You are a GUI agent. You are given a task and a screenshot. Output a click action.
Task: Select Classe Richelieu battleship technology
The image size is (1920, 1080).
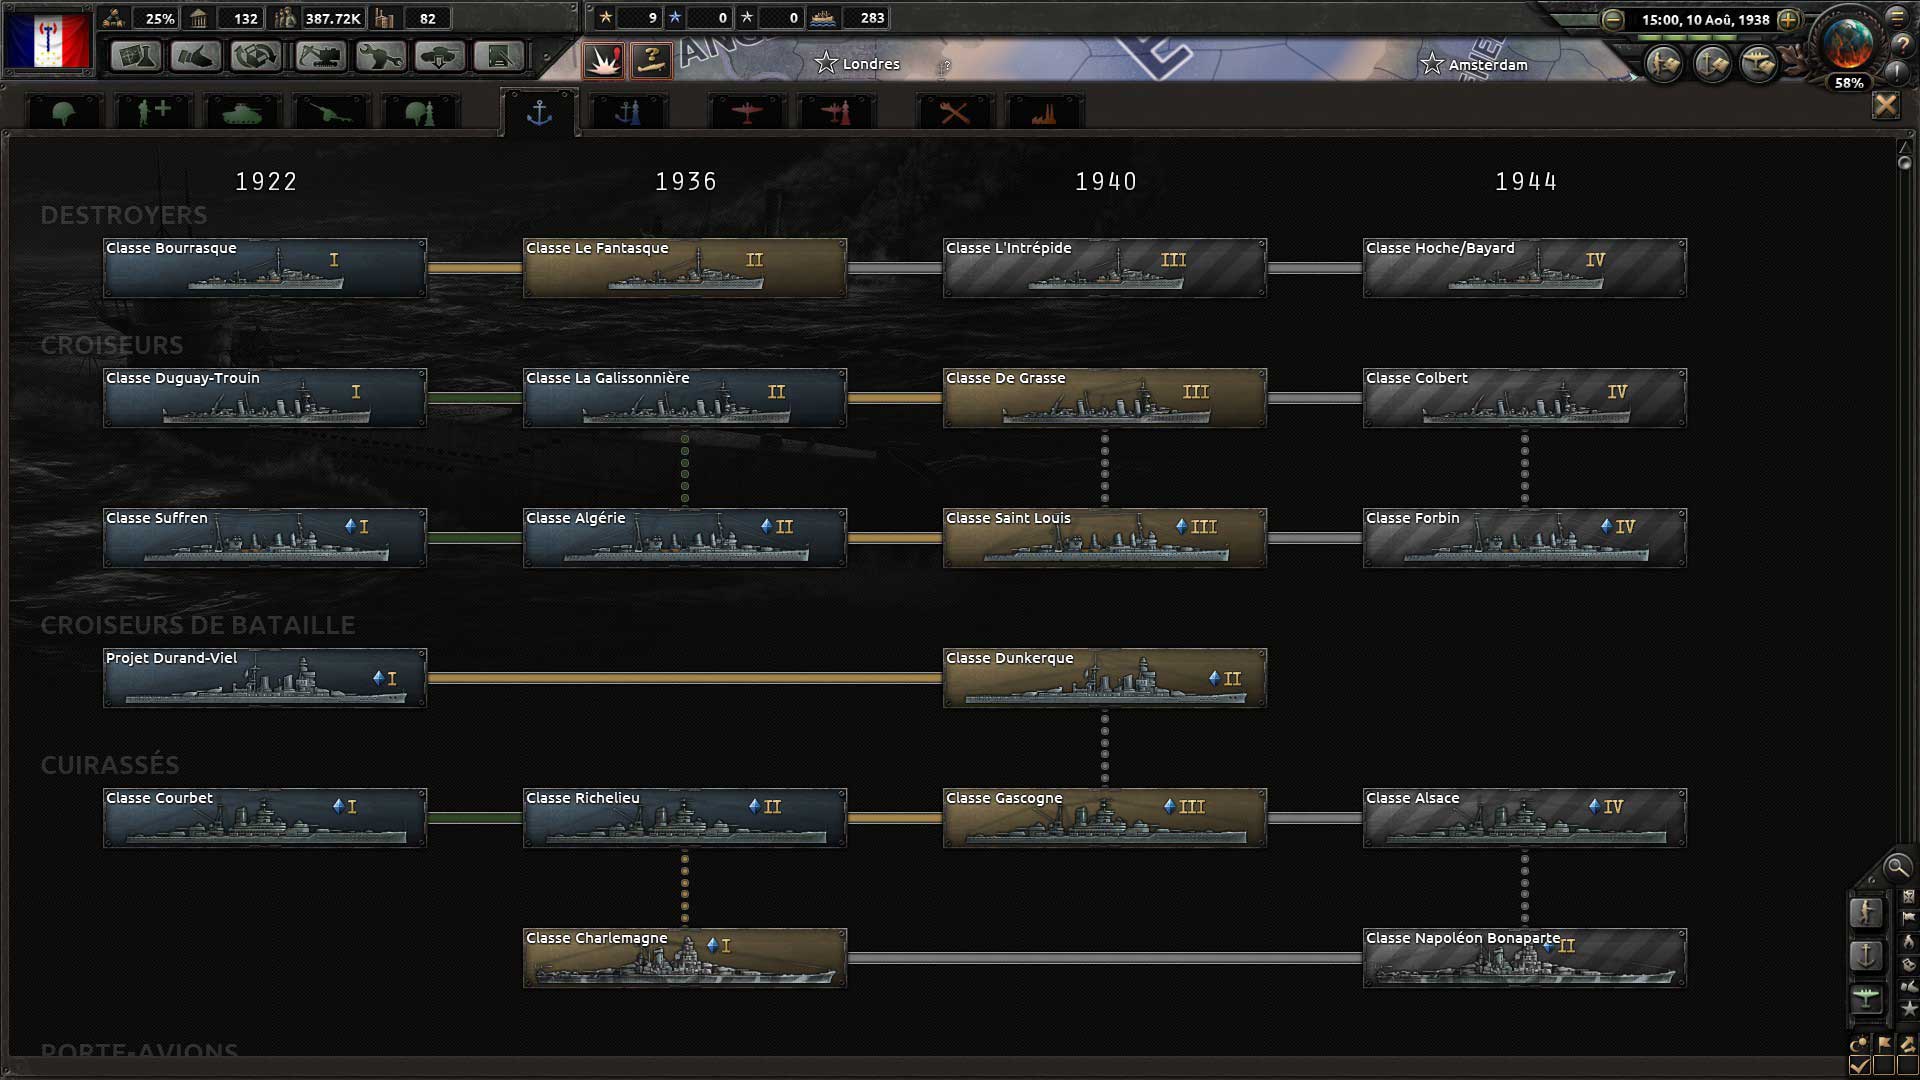685,817
